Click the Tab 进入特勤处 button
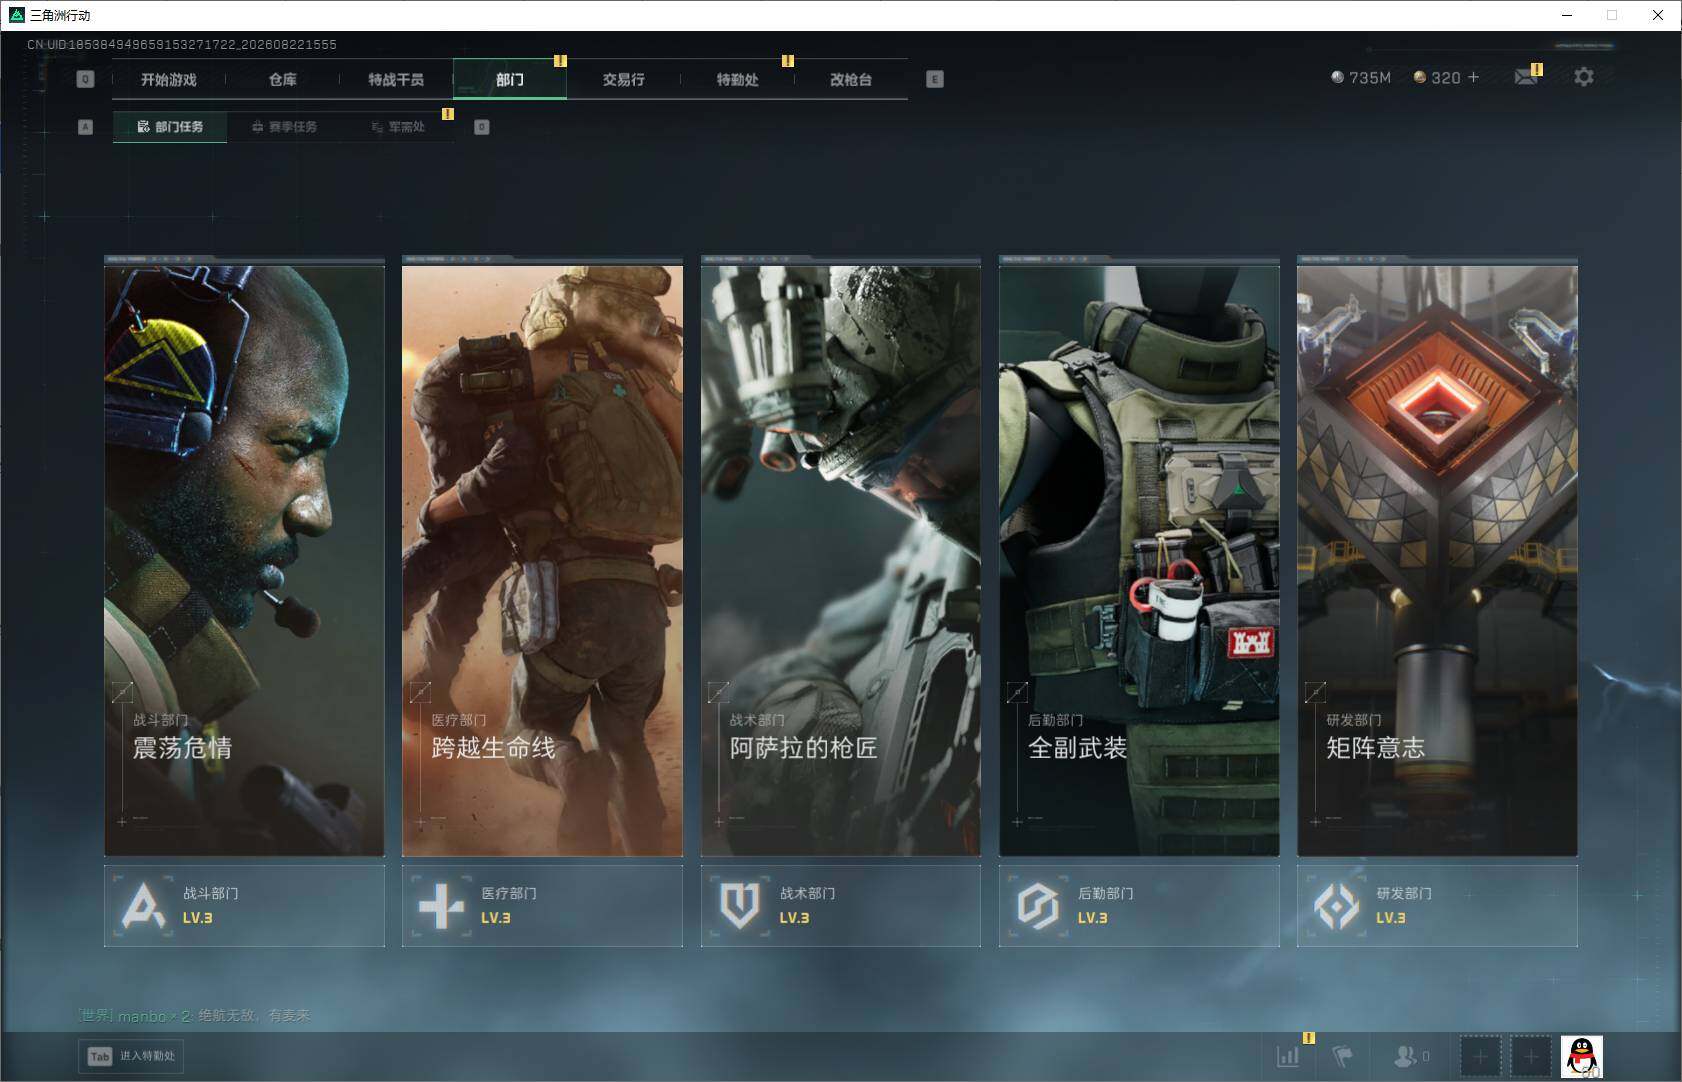The height and width of the screenshot is (1082, 1682). [x=132, y=1056]
